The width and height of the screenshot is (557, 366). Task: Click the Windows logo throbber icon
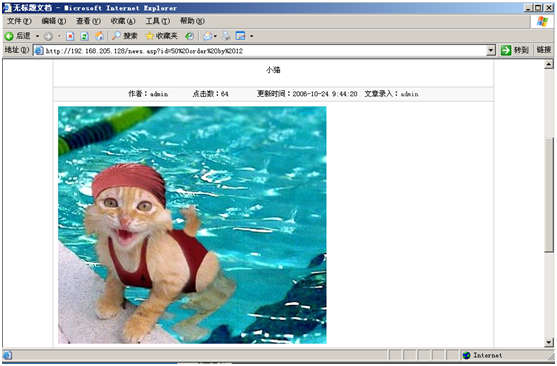[x=542, y=21]
